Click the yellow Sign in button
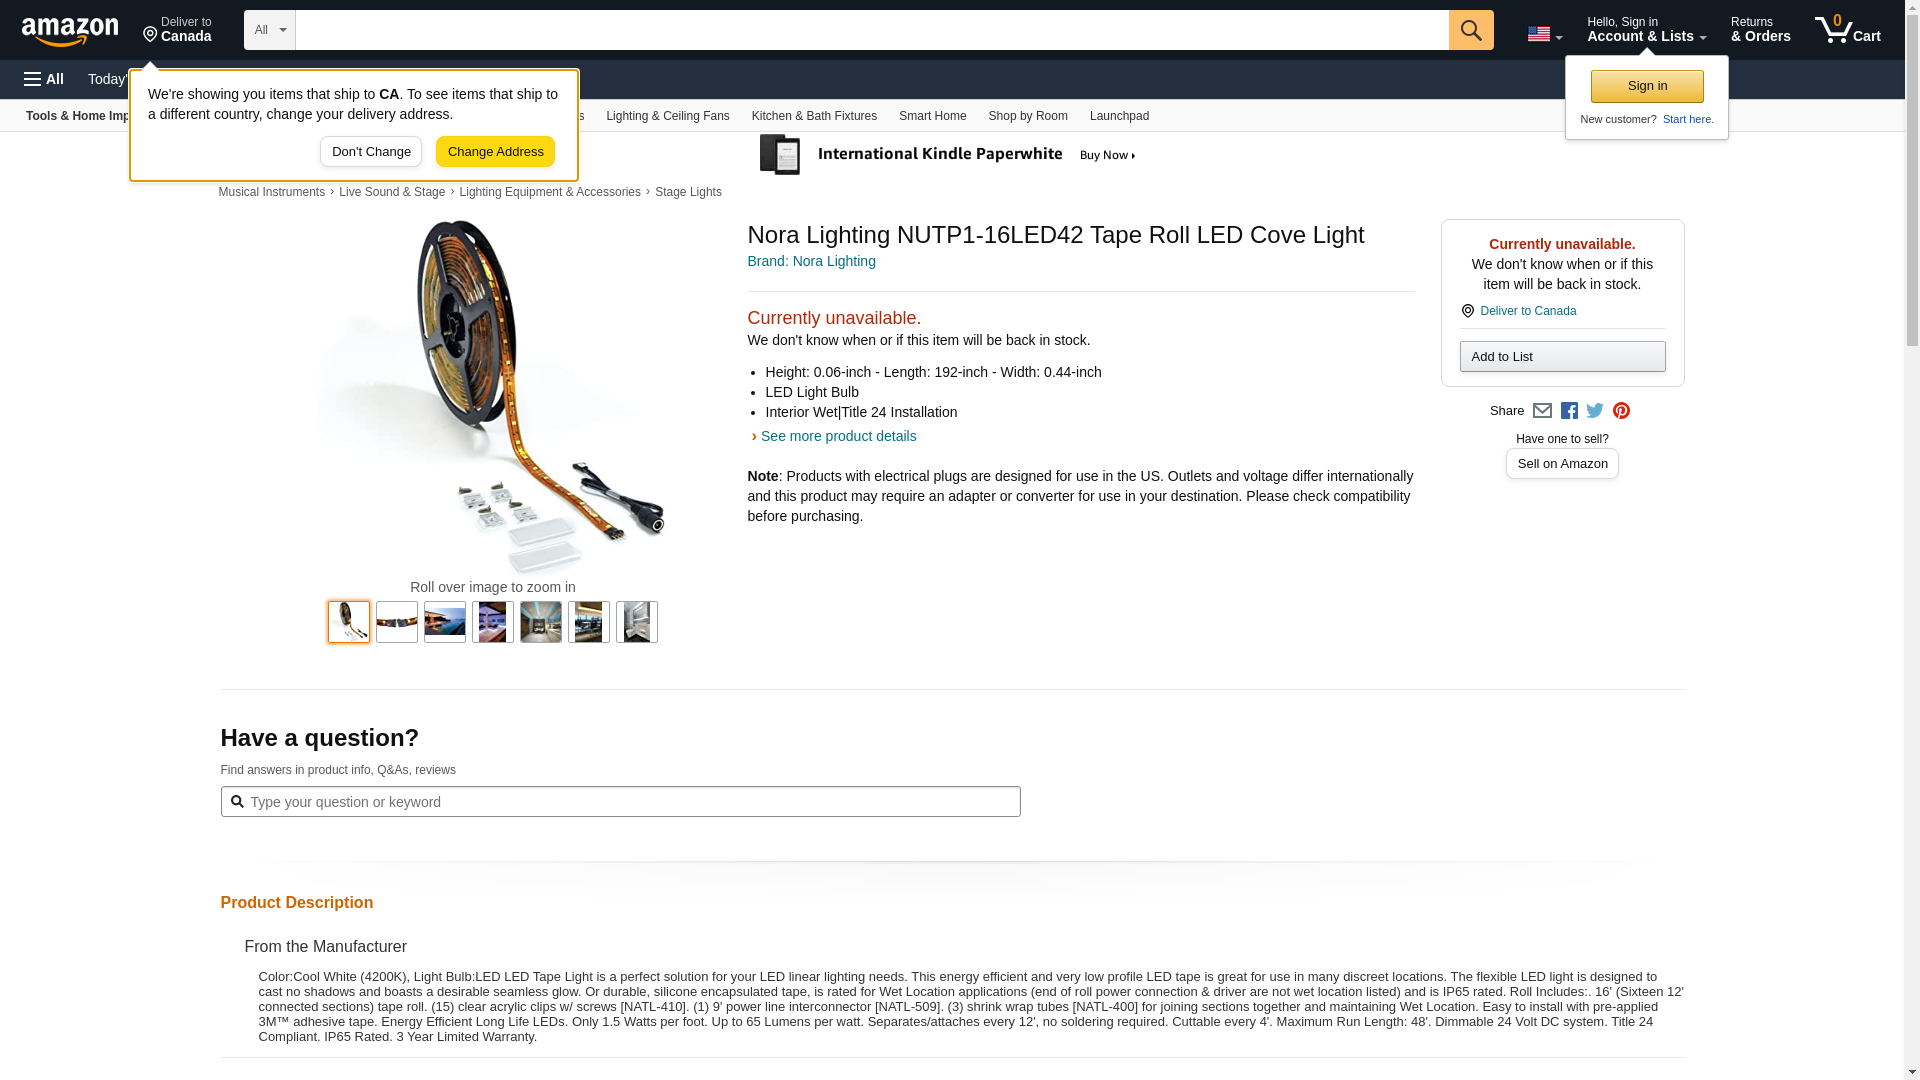Image resolution: width=1920 pixels, height=1080 pixels. (1646, 86)
